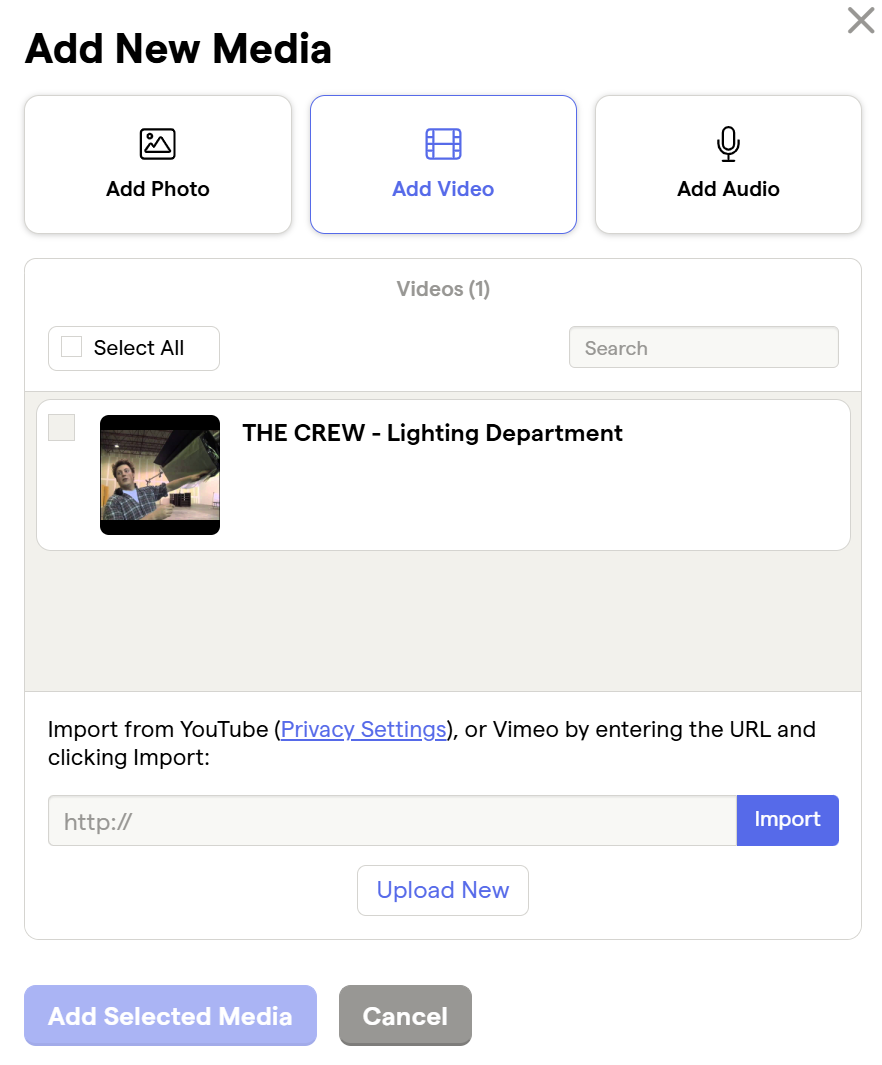Click the Upload New button
882x1065 pixels.
coord(443,890)
